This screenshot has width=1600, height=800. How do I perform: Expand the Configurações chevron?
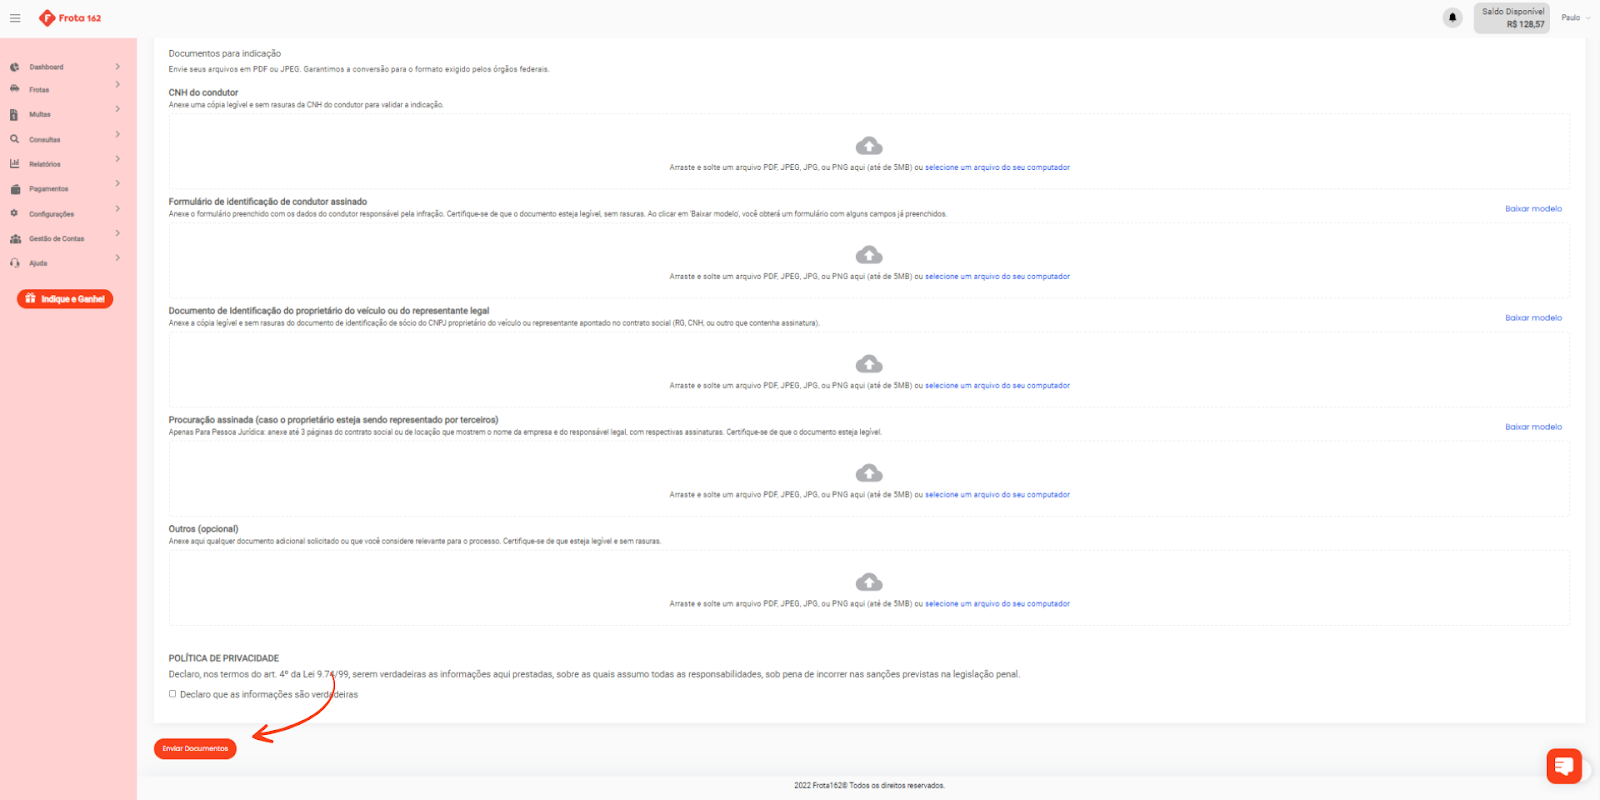point(118,208)
